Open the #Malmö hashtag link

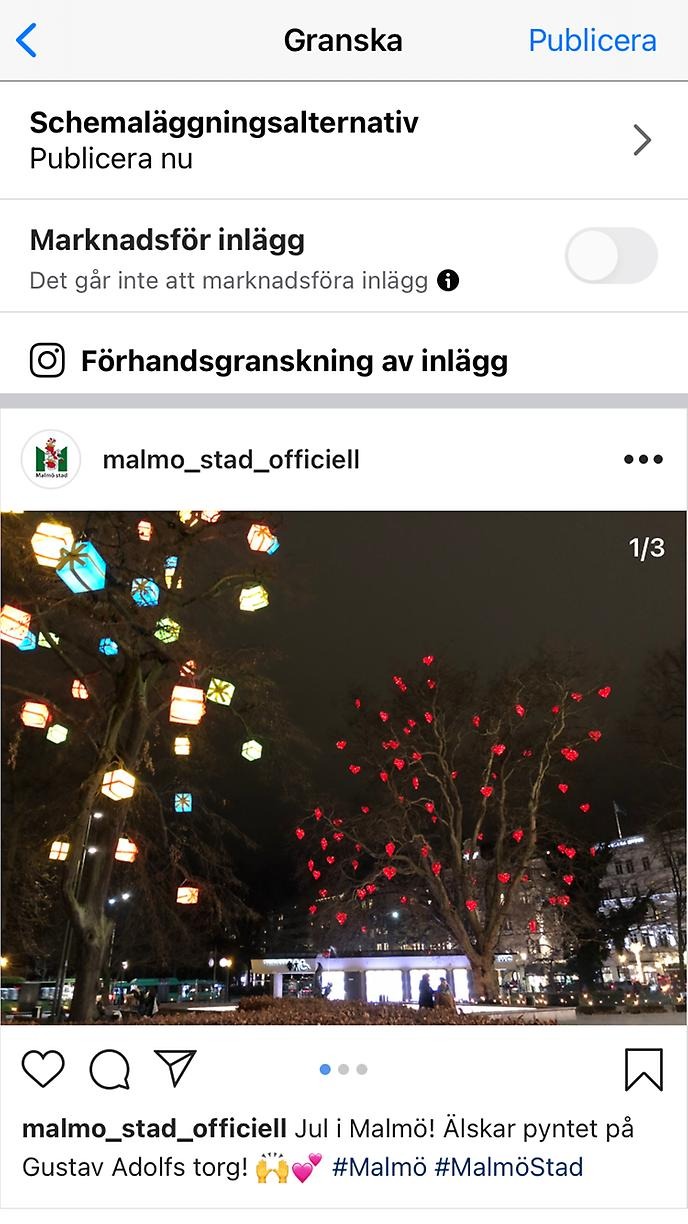(379, 1167)
